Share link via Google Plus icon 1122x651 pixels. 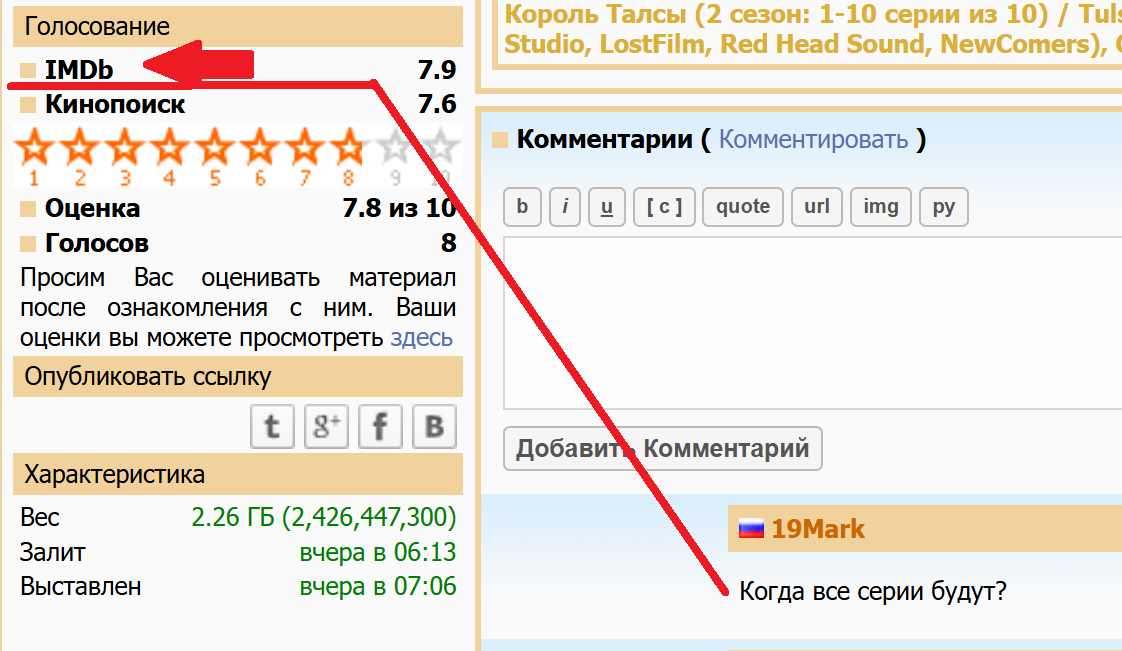tap(326, 427)
